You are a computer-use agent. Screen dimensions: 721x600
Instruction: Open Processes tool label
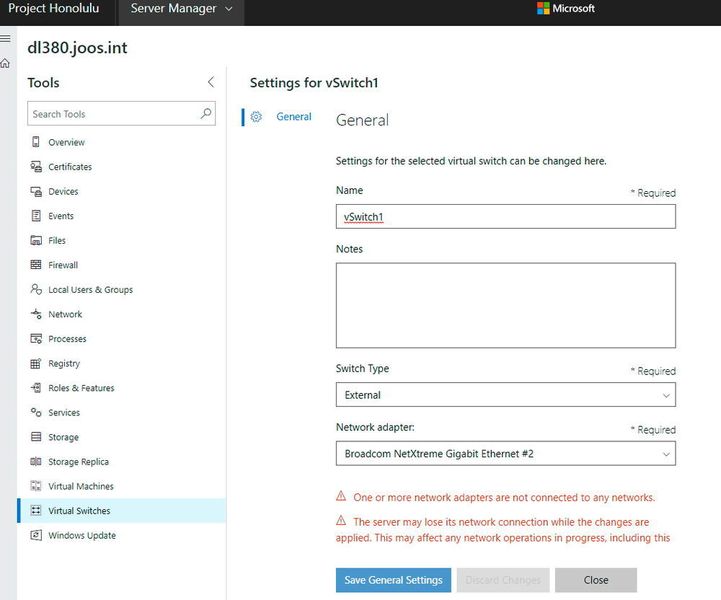67,339
